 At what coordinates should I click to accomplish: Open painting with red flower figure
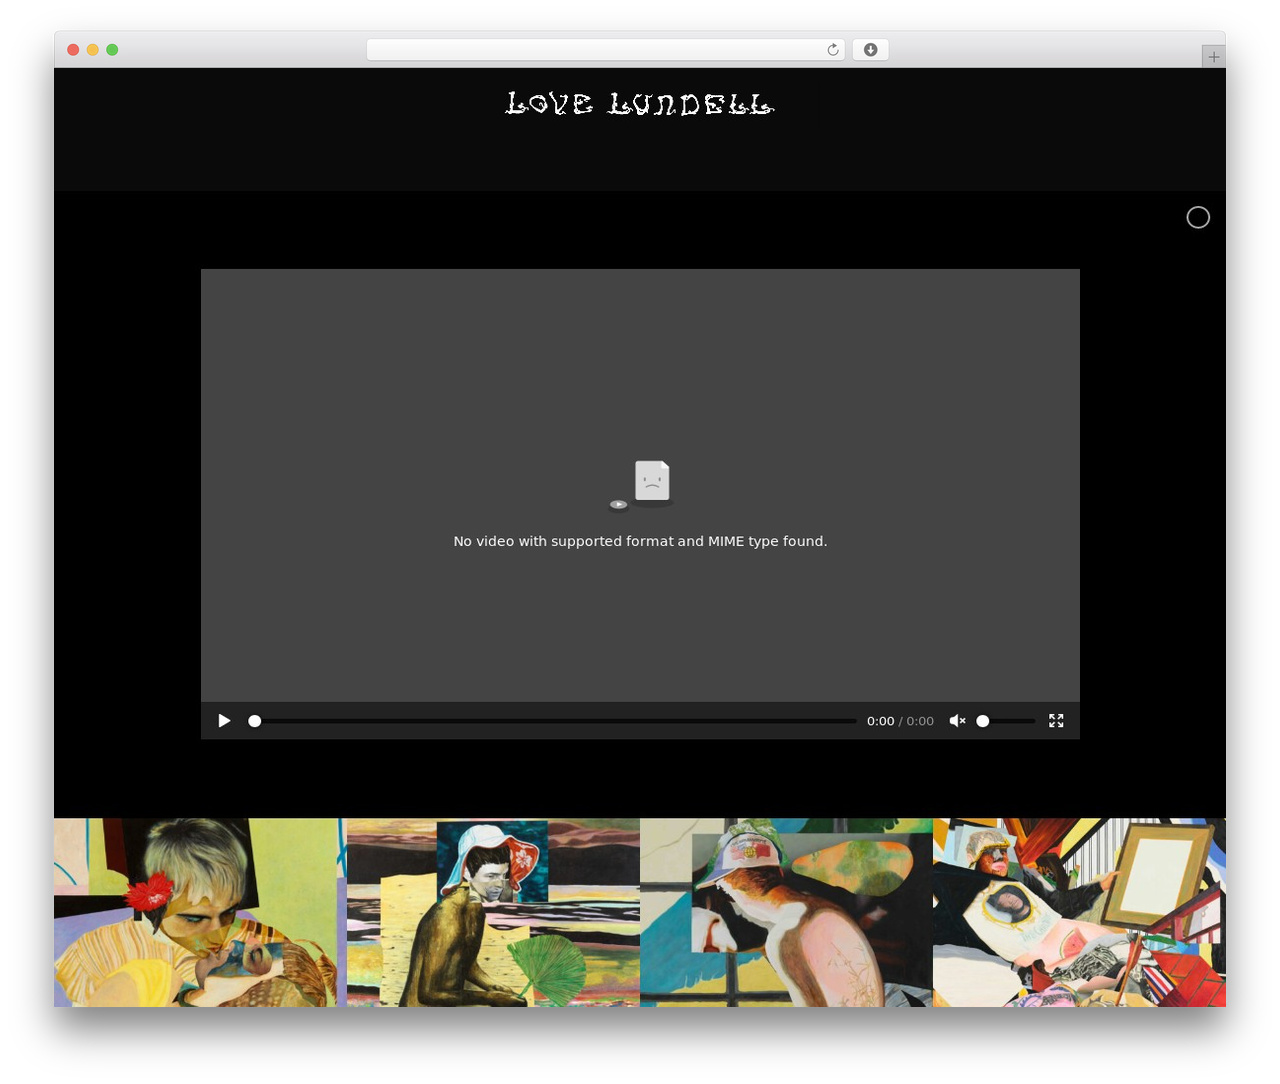[x=200, y=912]
